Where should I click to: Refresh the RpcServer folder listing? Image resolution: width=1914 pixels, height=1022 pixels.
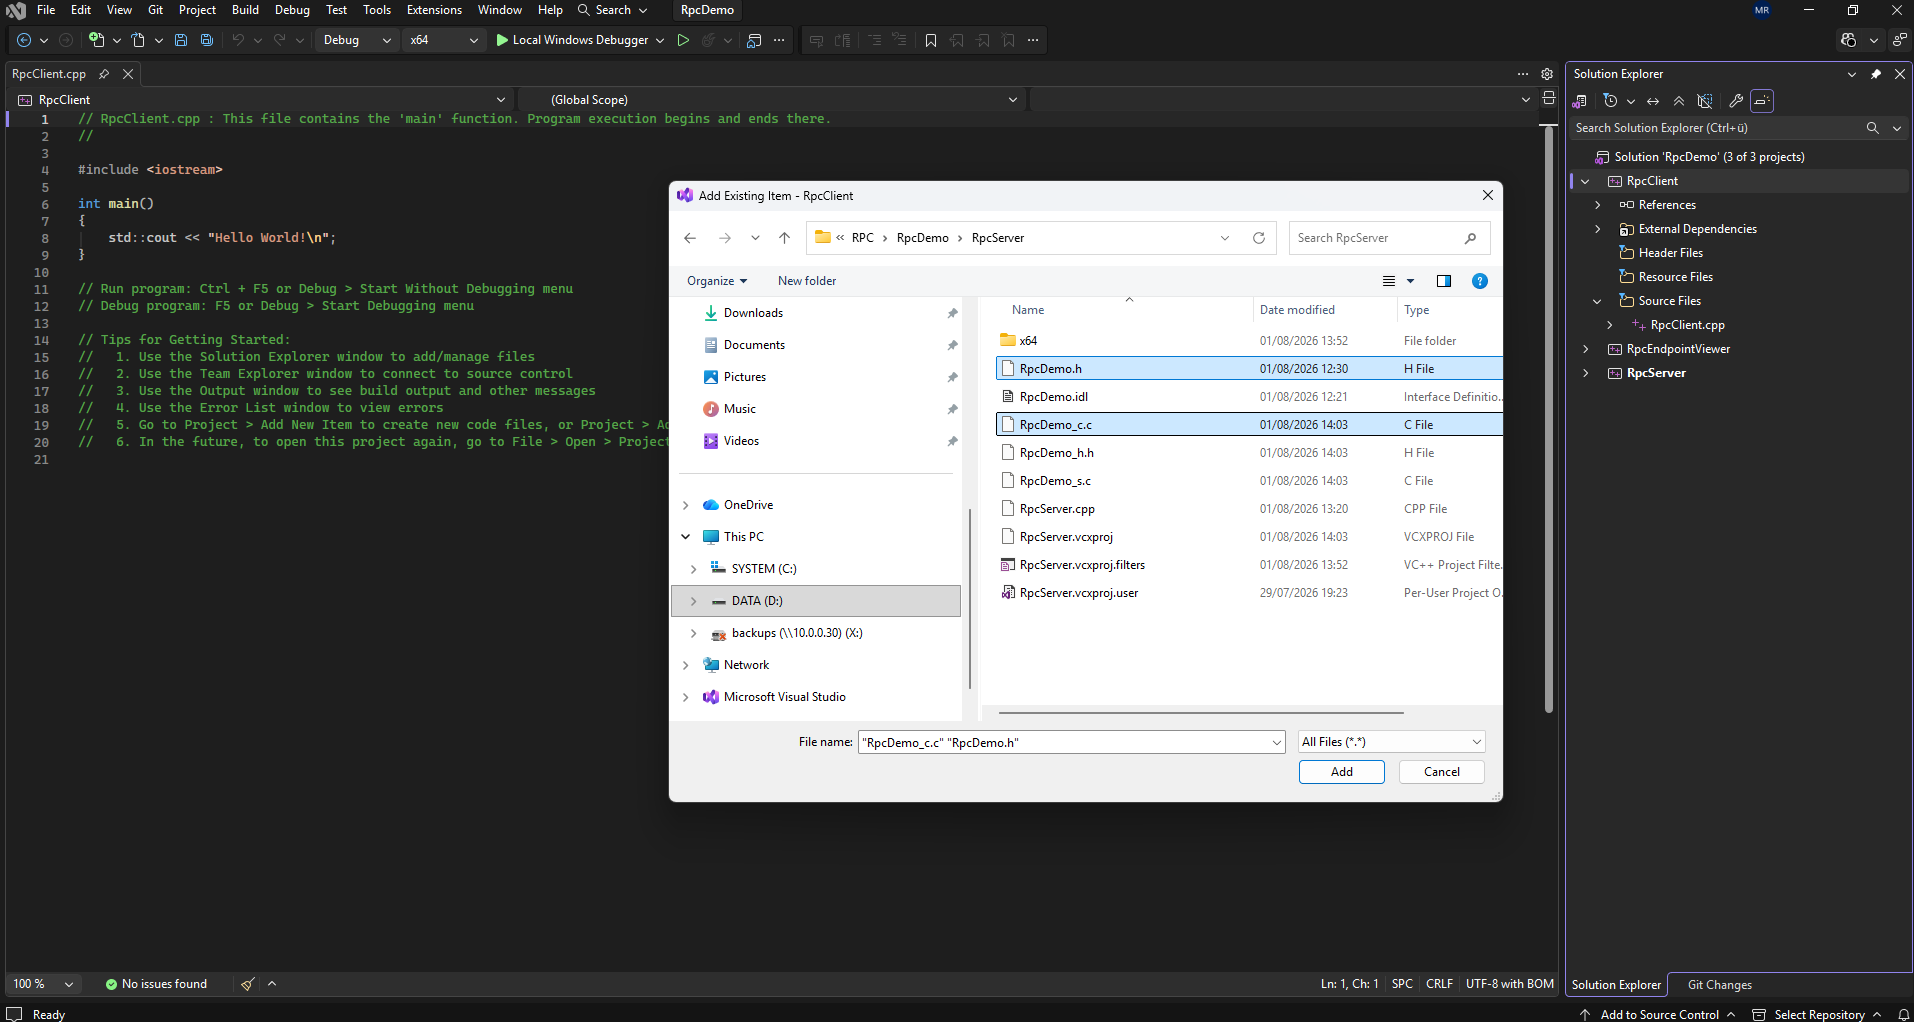click(x=1259, y=238)
